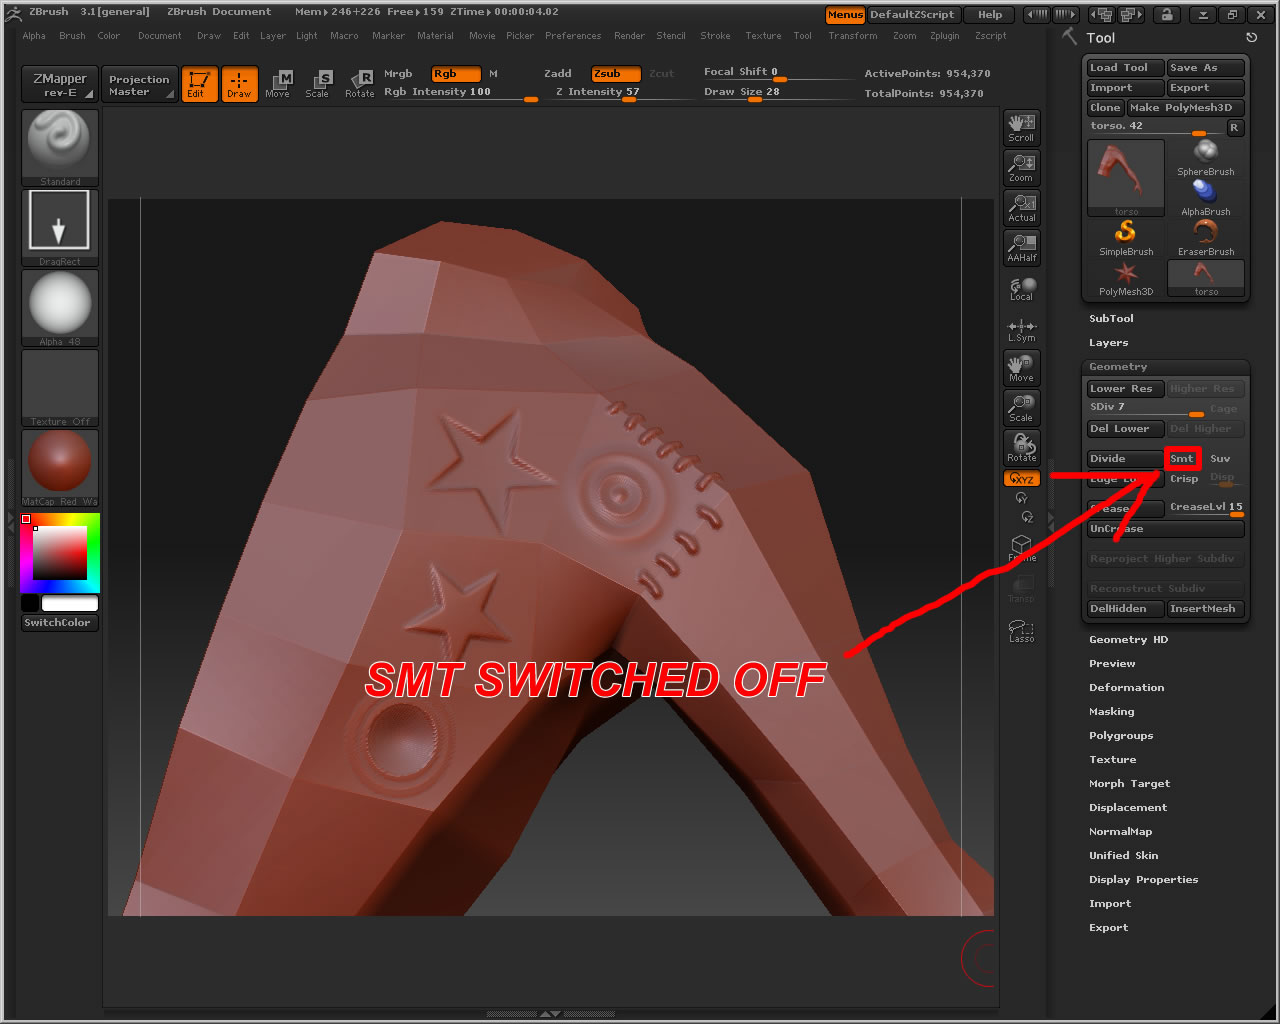1280x1024 pixels.
Task: Select the Scale tool in top toolbar
Action: coord(318,84)
